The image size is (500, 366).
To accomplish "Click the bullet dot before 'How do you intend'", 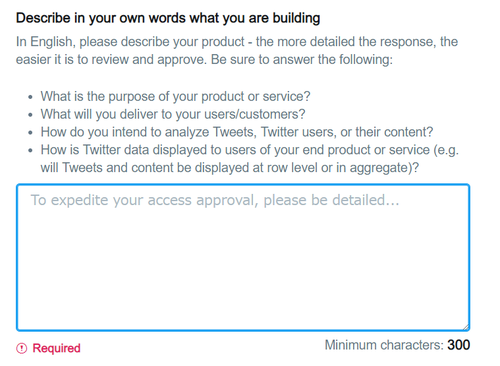I will coord(30,133).
